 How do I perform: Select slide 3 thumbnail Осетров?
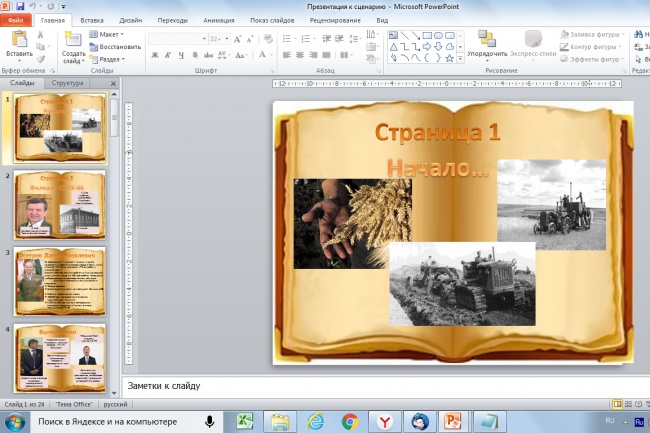(x=60, y=281)
